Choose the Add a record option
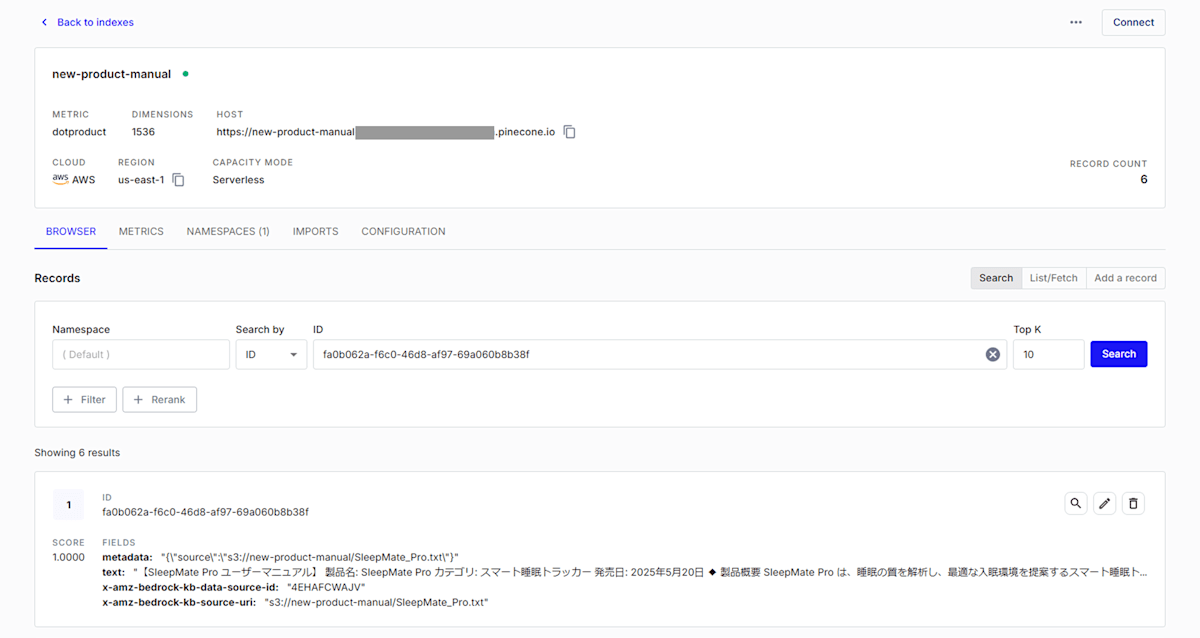1200x638 pixels. coord(1125,278)
